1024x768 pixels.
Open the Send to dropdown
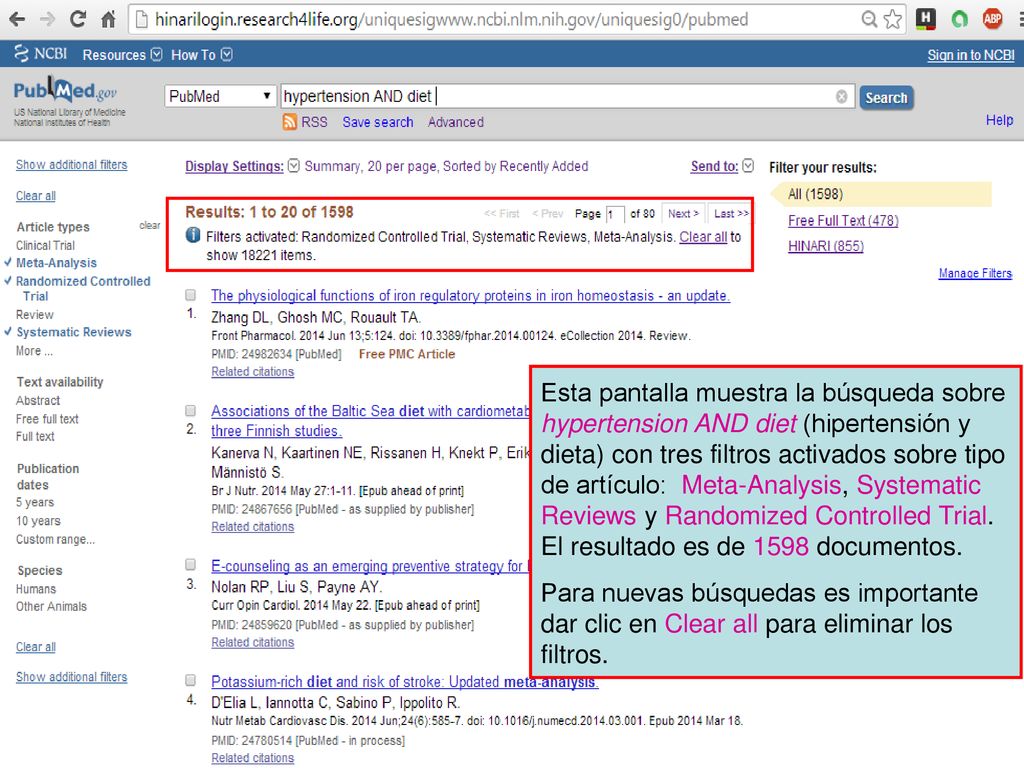click(x=722, y=167)
